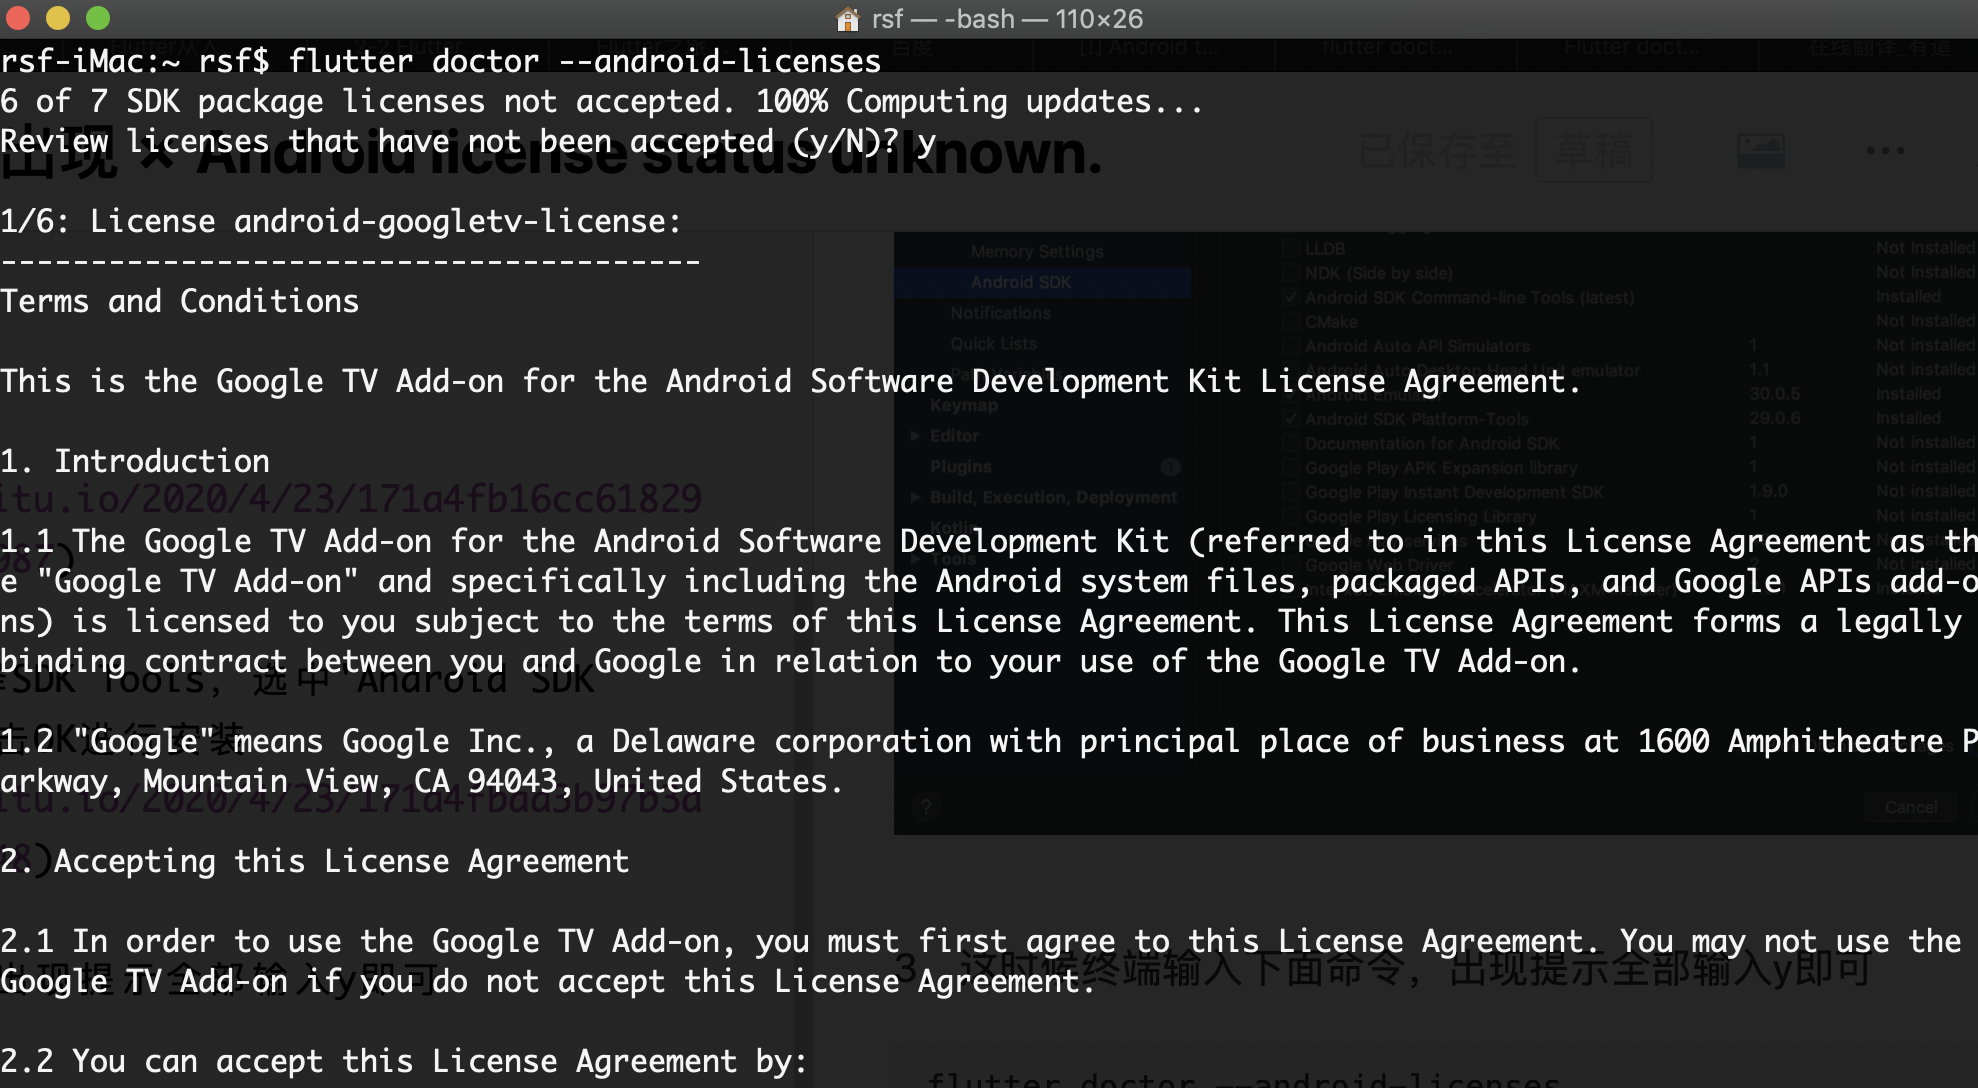Close the Terminal window with red button
This screenshot has width=1978, height=1088.
[19, 18]
